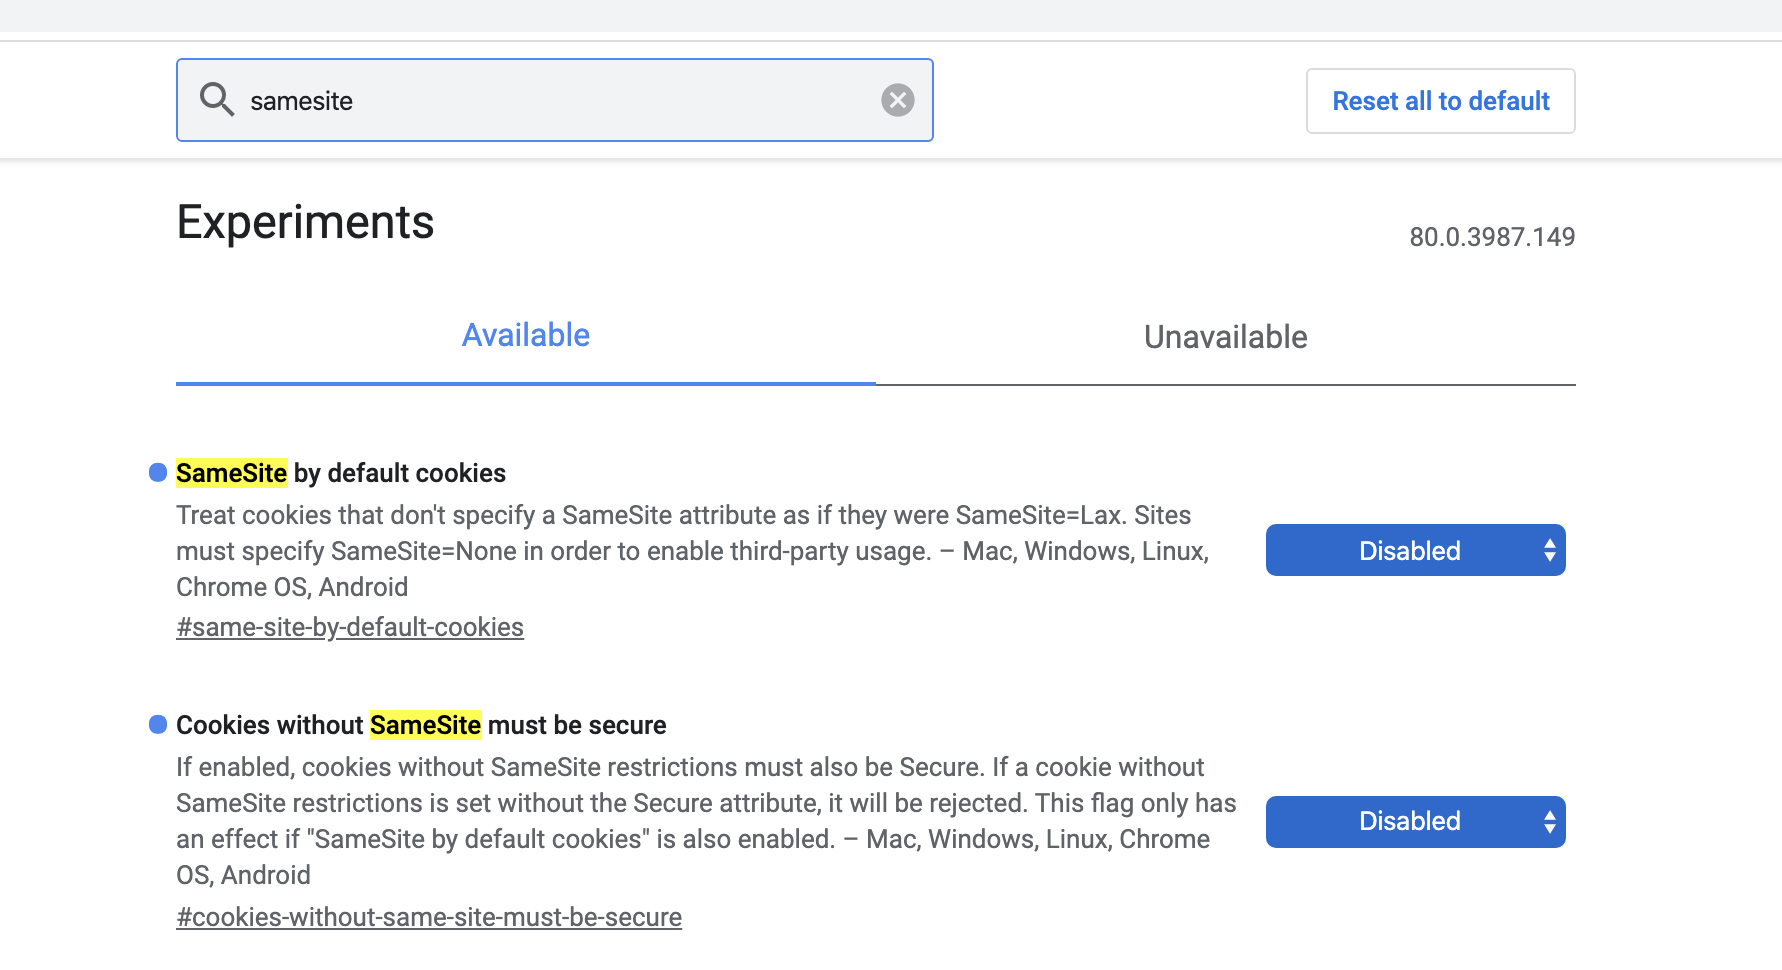
Task: Expand dropdown for Cookies without SameSite must be secure
Action: (x=1415, y=821)
